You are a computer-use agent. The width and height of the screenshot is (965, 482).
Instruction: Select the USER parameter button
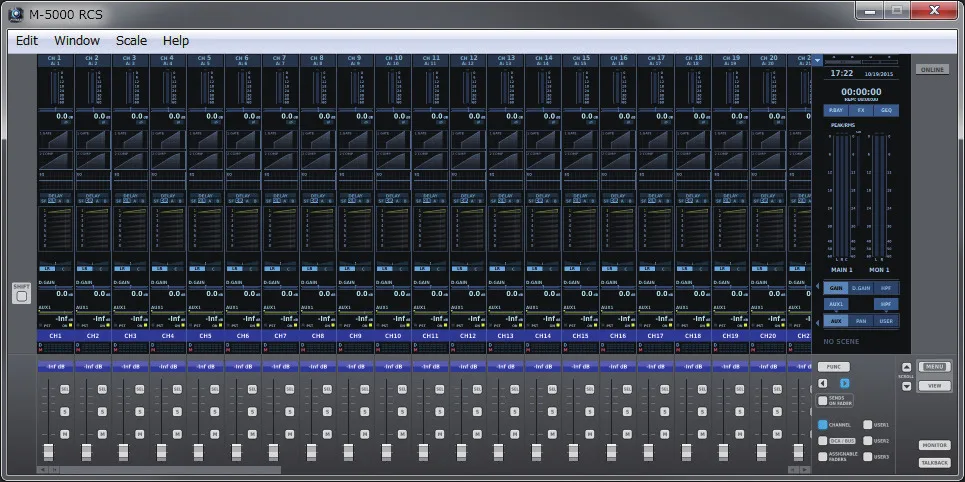click(886, 321)
